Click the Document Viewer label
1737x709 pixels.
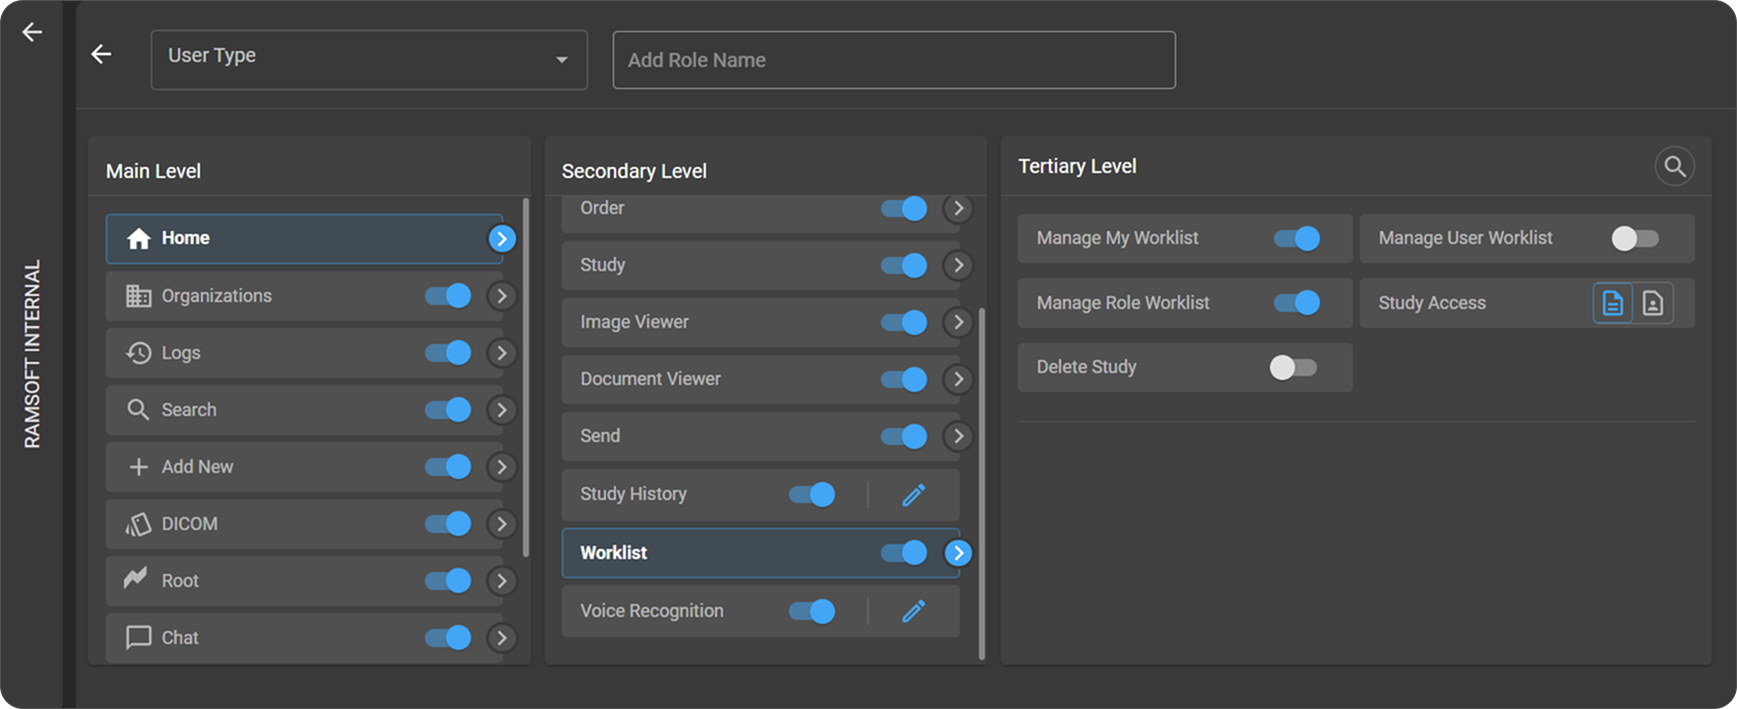coord(650,379)
